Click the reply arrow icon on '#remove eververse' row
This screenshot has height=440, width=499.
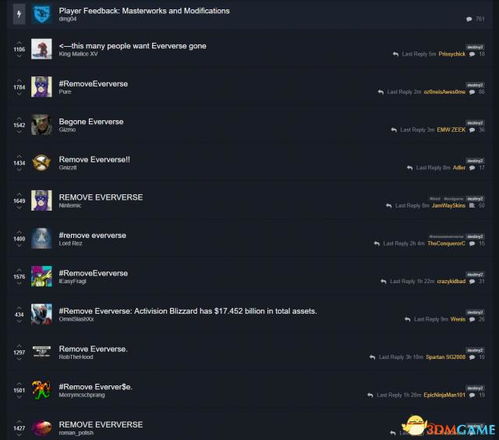tap(377, 244)
